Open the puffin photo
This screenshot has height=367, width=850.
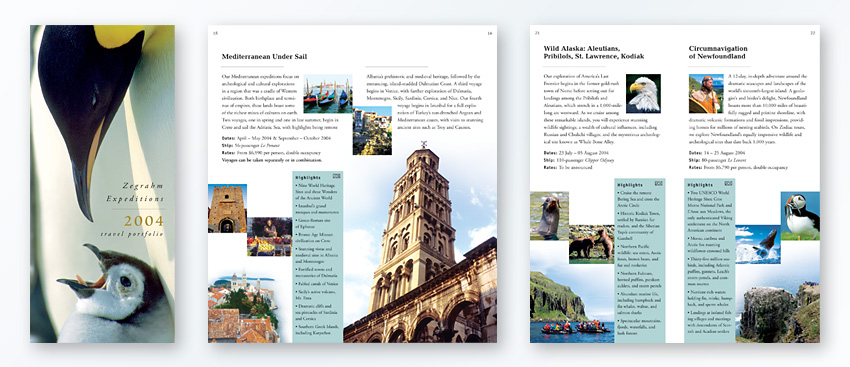coord(800,216)
